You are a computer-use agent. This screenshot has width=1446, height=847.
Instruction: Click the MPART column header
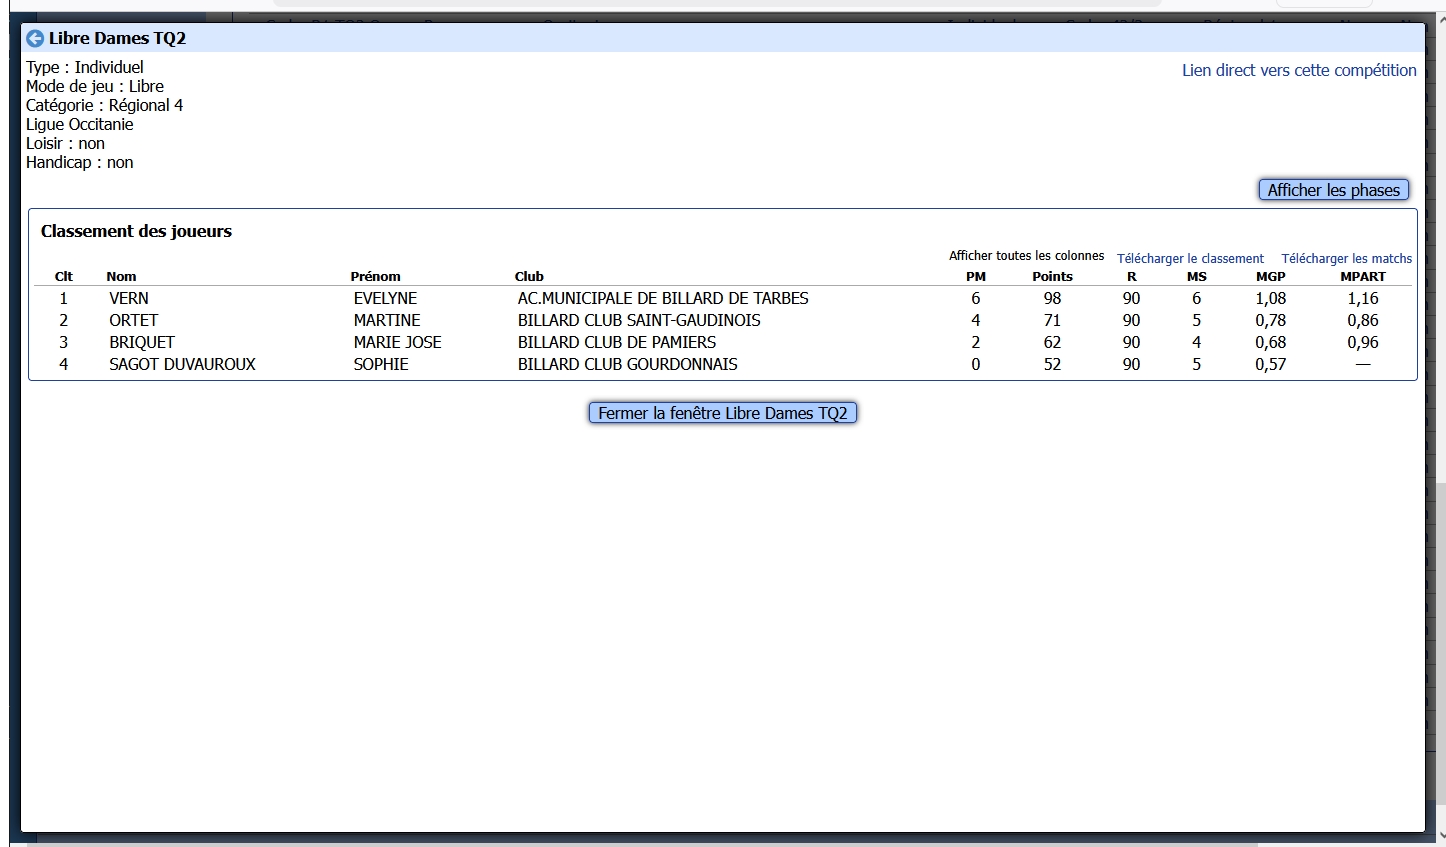tap(1362, 277)
